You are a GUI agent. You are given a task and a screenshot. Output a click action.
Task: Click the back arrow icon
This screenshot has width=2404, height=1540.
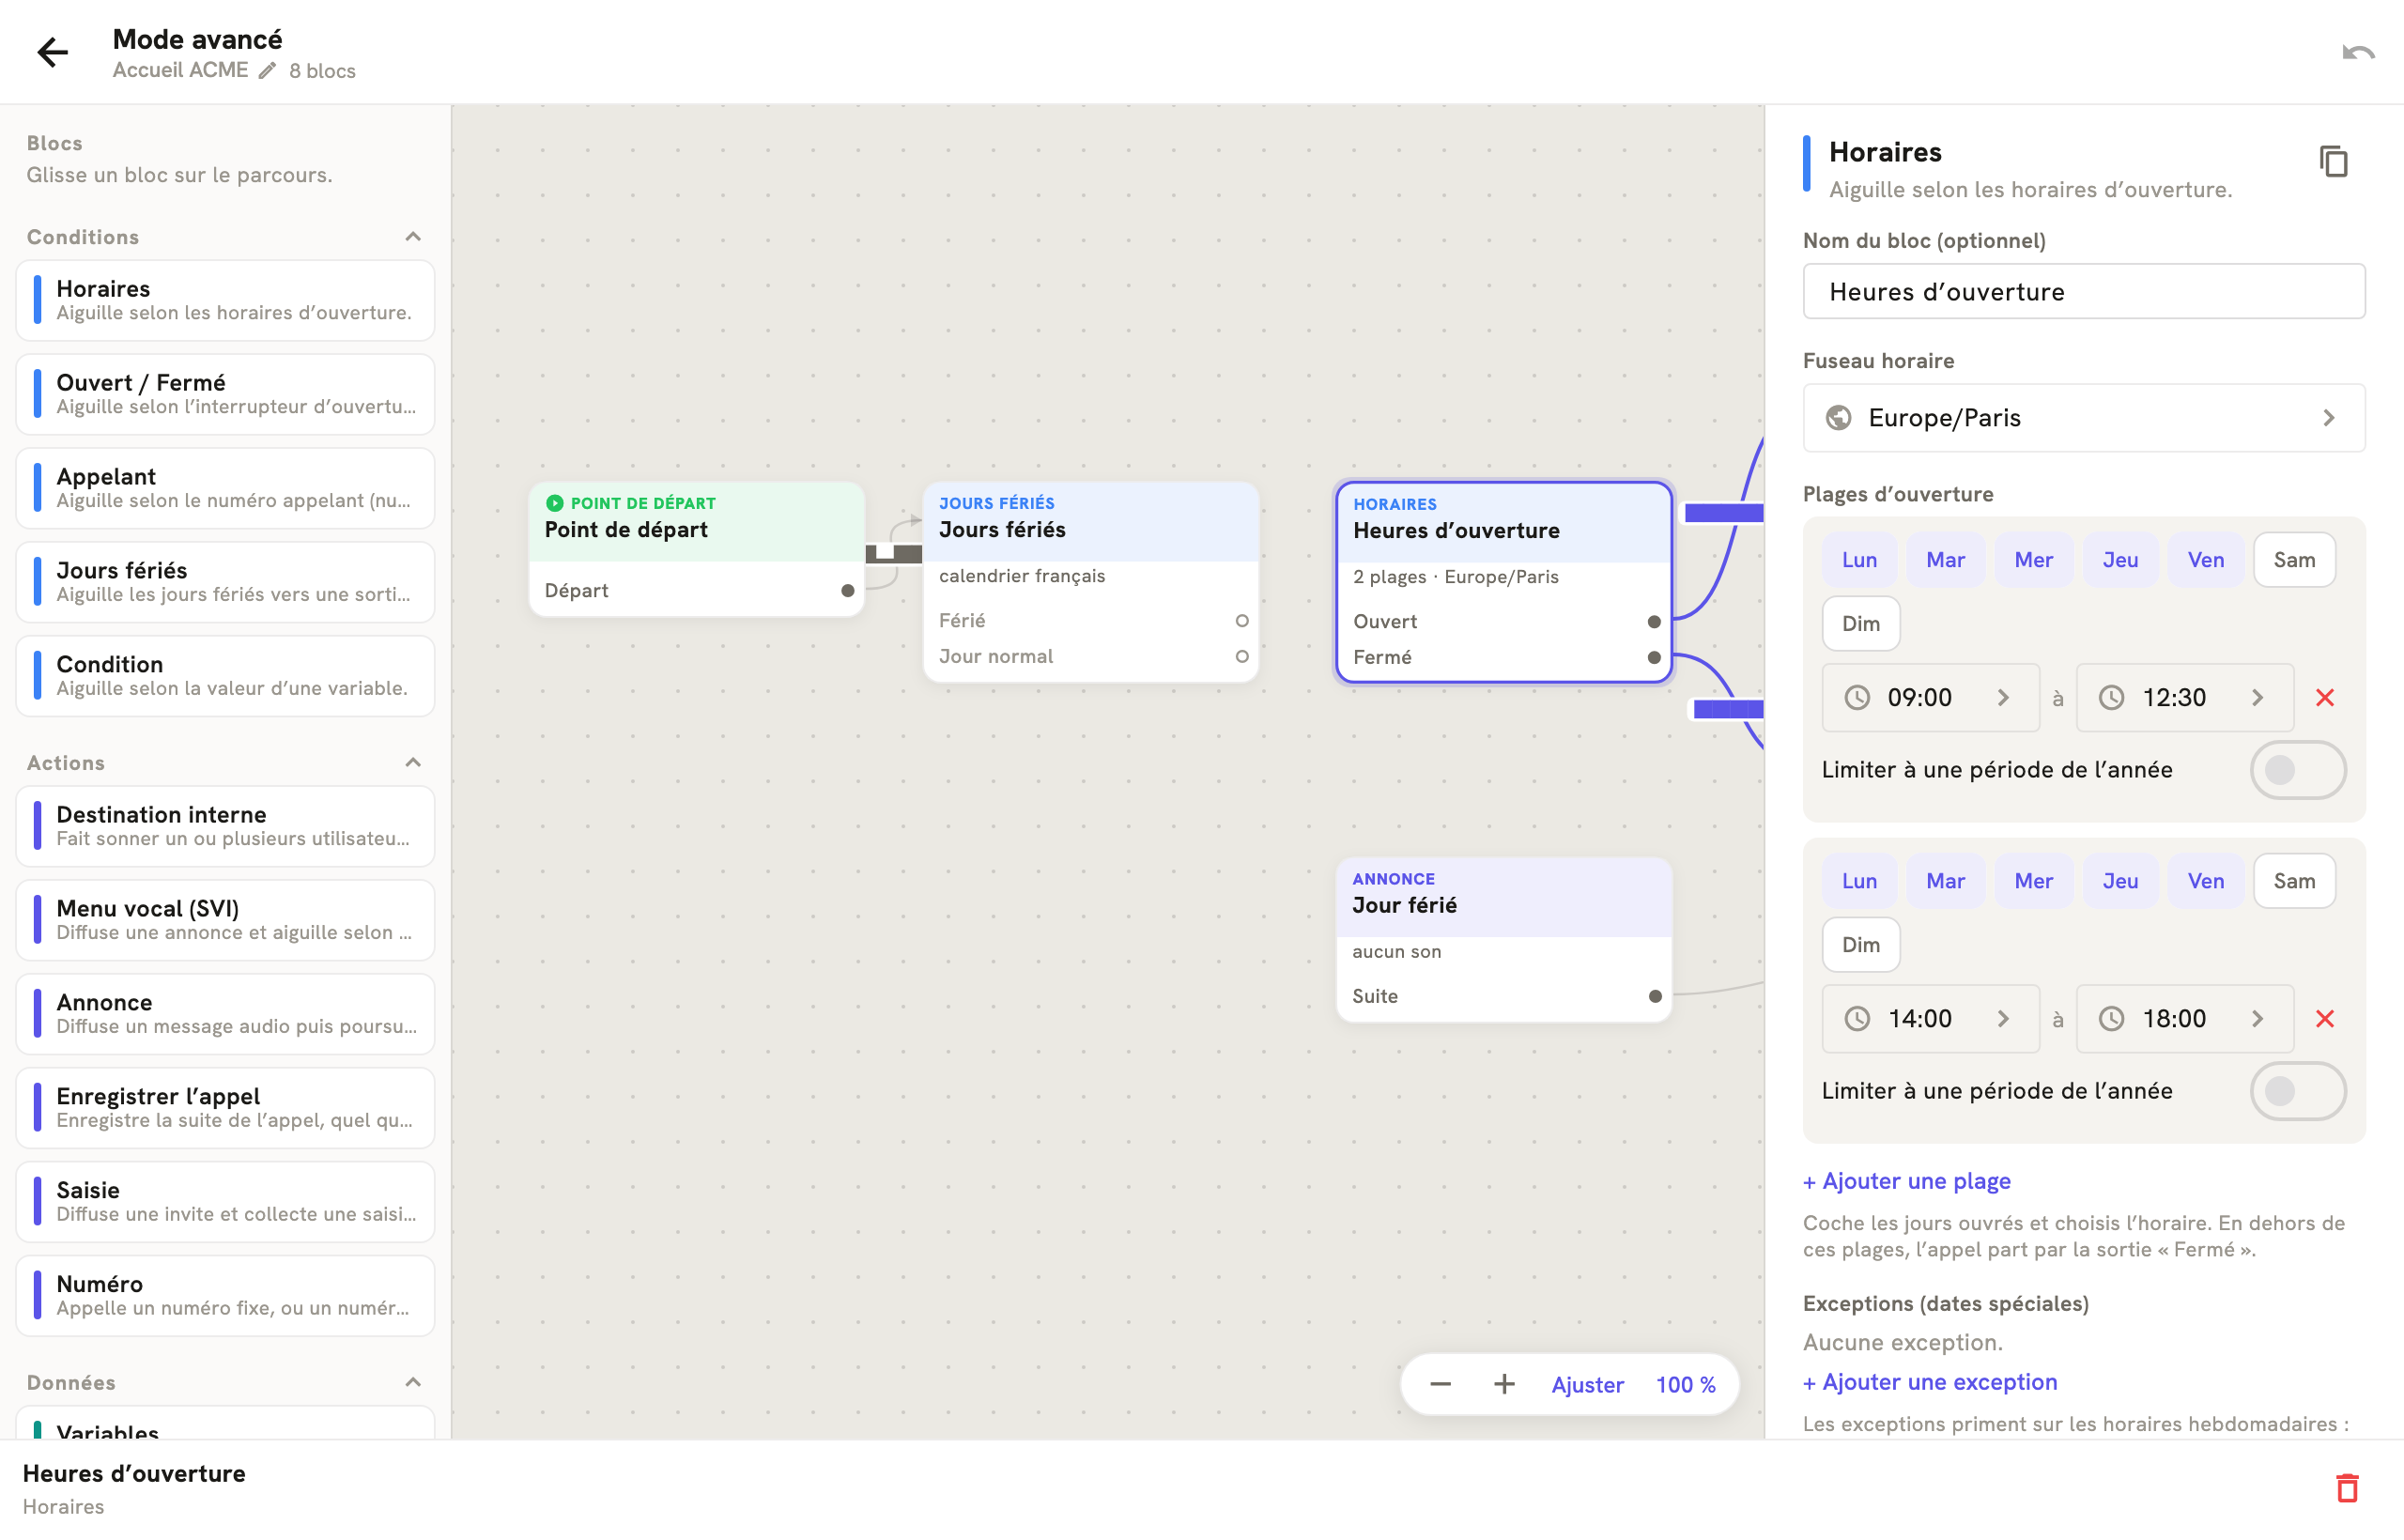[x=52, y=52]
